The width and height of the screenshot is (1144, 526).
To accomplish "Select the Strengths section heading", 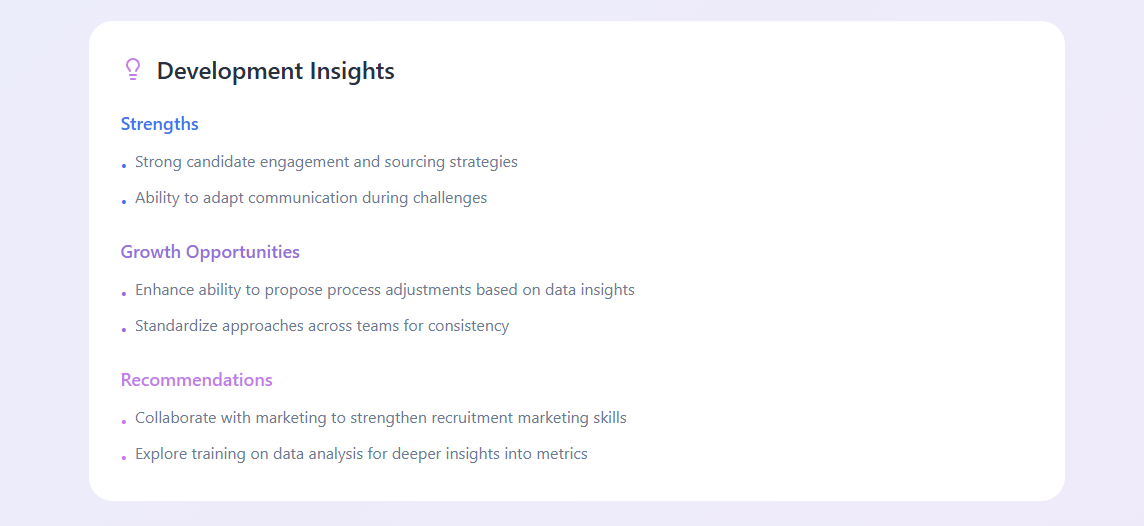I will (x=160, y=124).
